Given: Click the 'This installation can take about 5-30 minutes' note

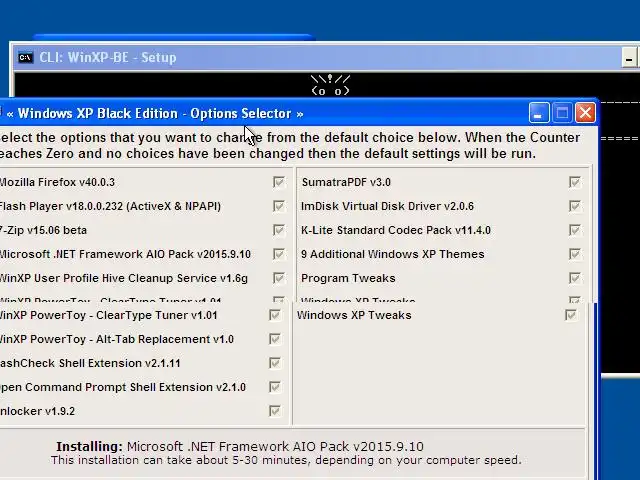Looking at the screenshot, I should point(286,460).
